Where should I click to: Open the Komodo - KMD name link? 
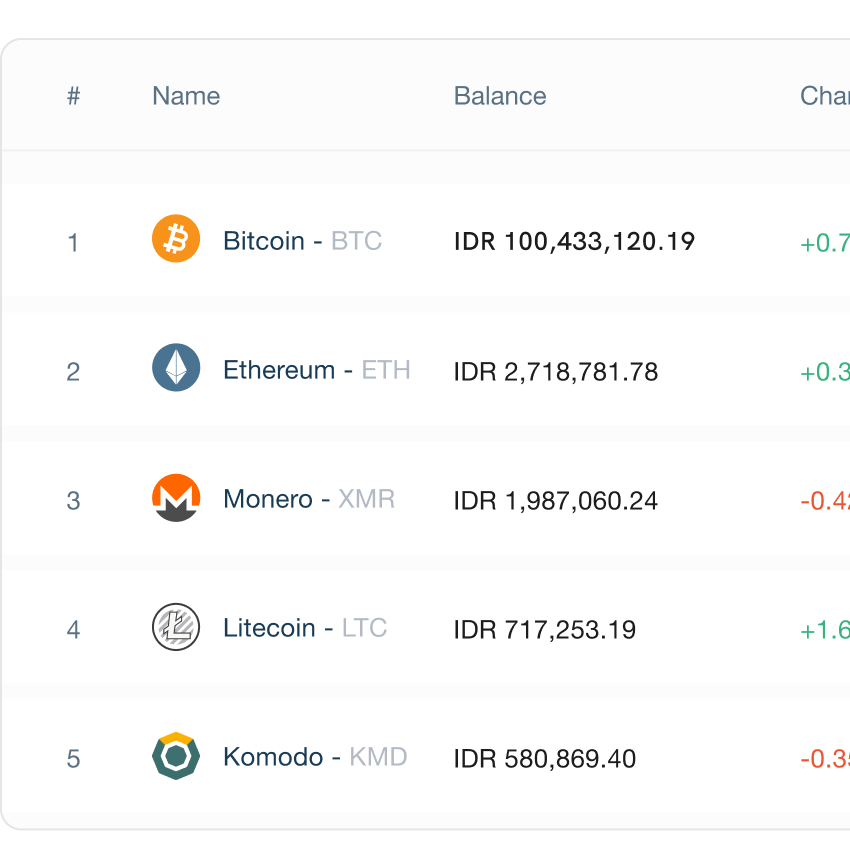click(315, 757)
